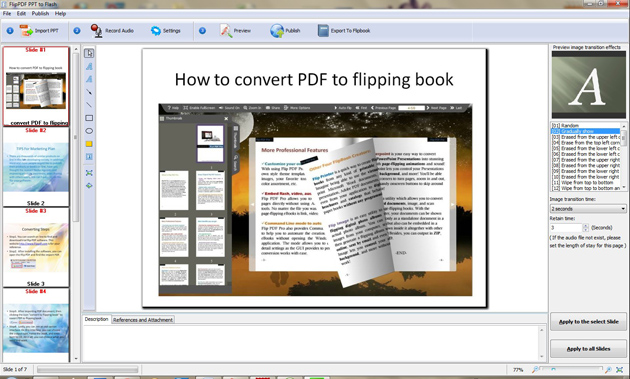Open the Image transition time dropdown
This screenshot has width=630, height=379.
588,209
